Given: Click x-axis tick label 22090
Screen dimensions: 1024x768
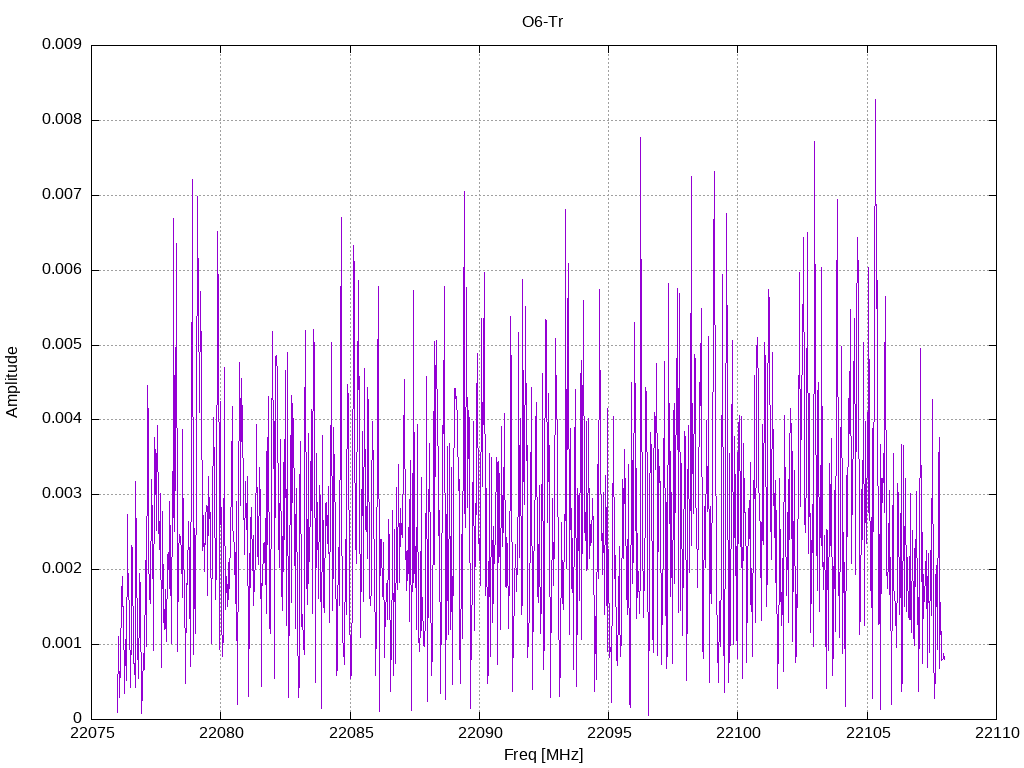Looking at the screenshot, I should pos(479,733).
